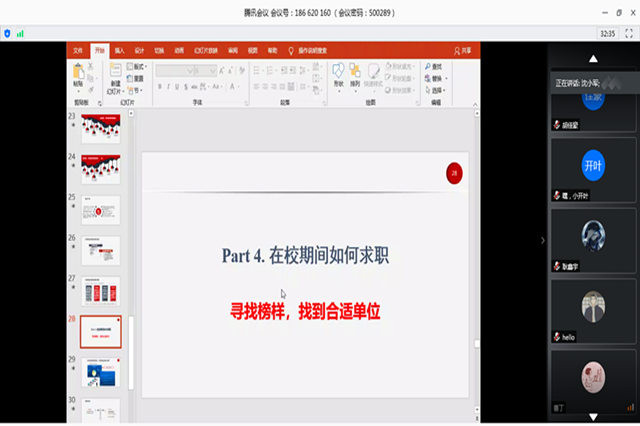Switch to the Insert ribbon tab
This screenshot has height=426, width=640.
(119, 50)
